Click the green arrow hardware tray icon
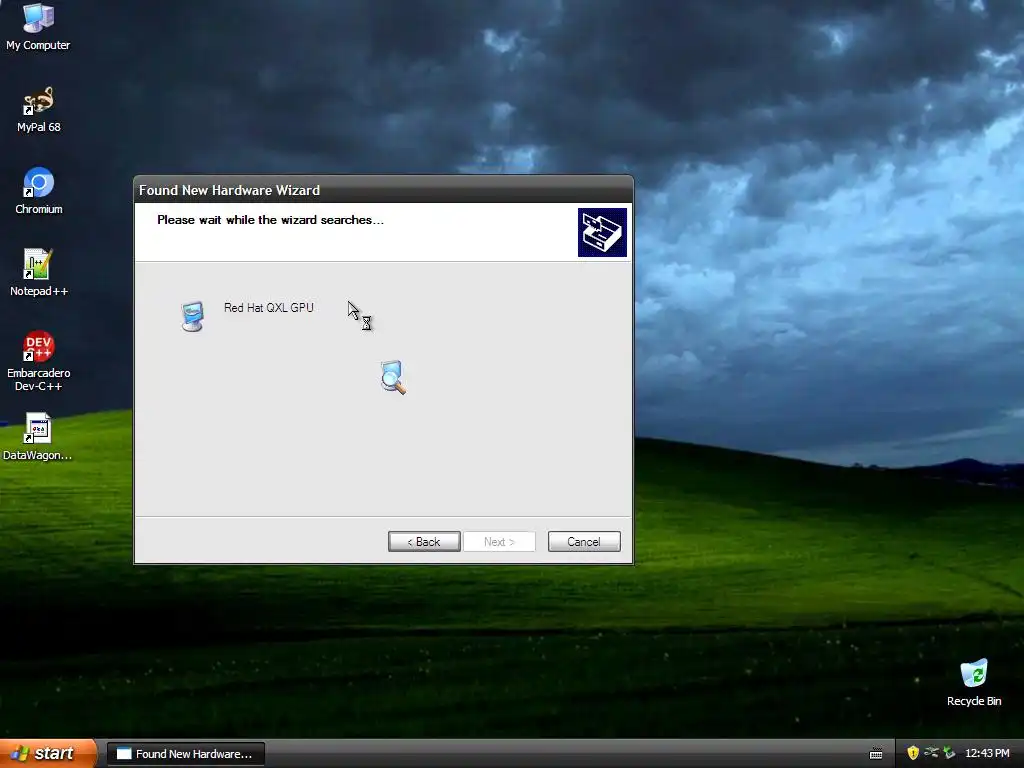Screen dimensions: 1024x768 coord(949,753)
